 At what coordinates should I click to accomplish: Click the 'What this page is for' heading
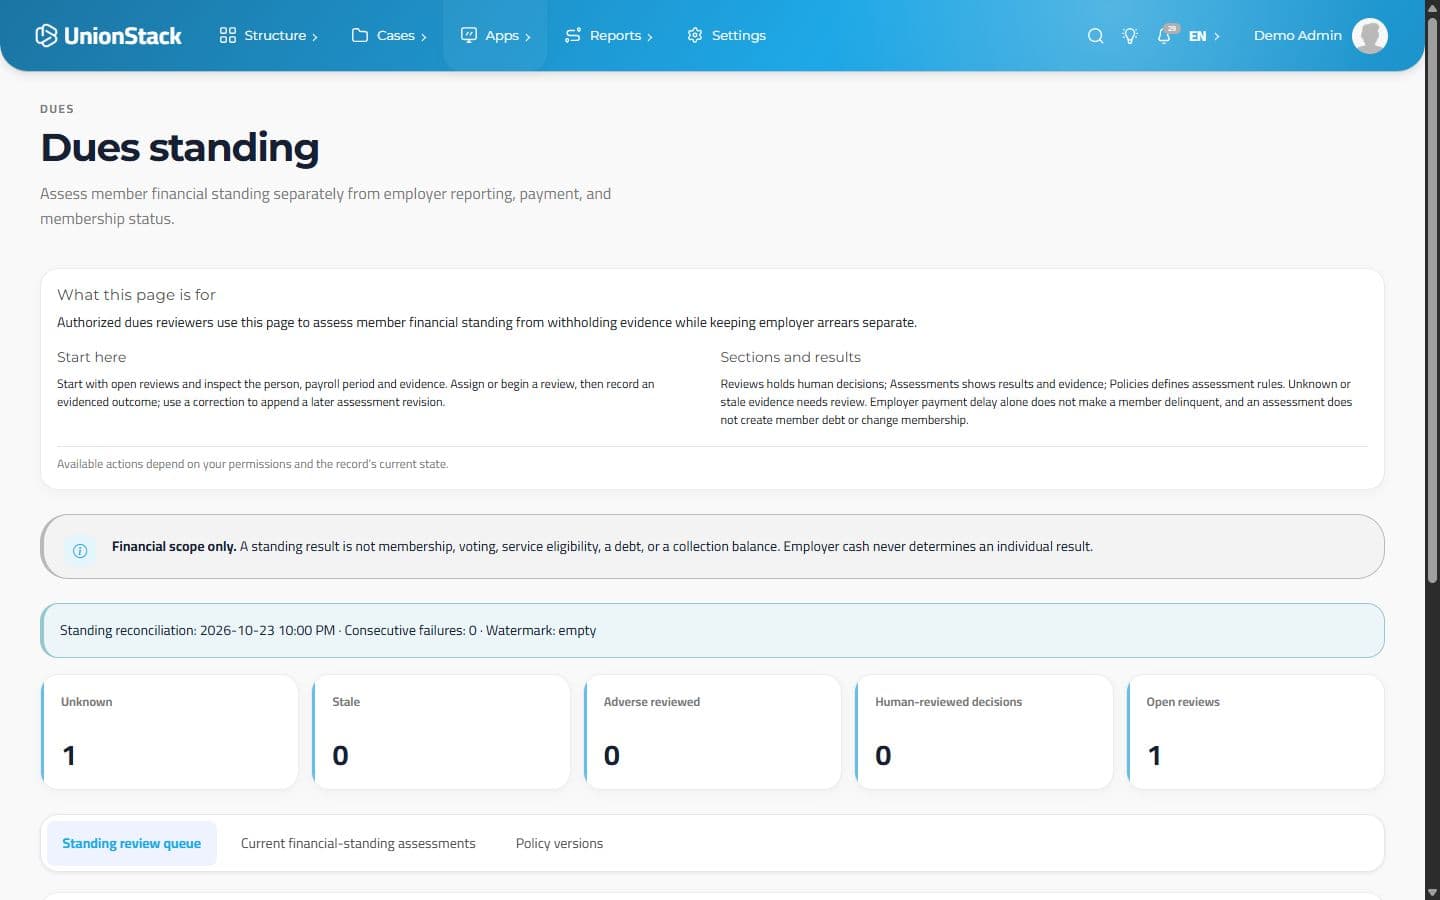tap(136, 294)
